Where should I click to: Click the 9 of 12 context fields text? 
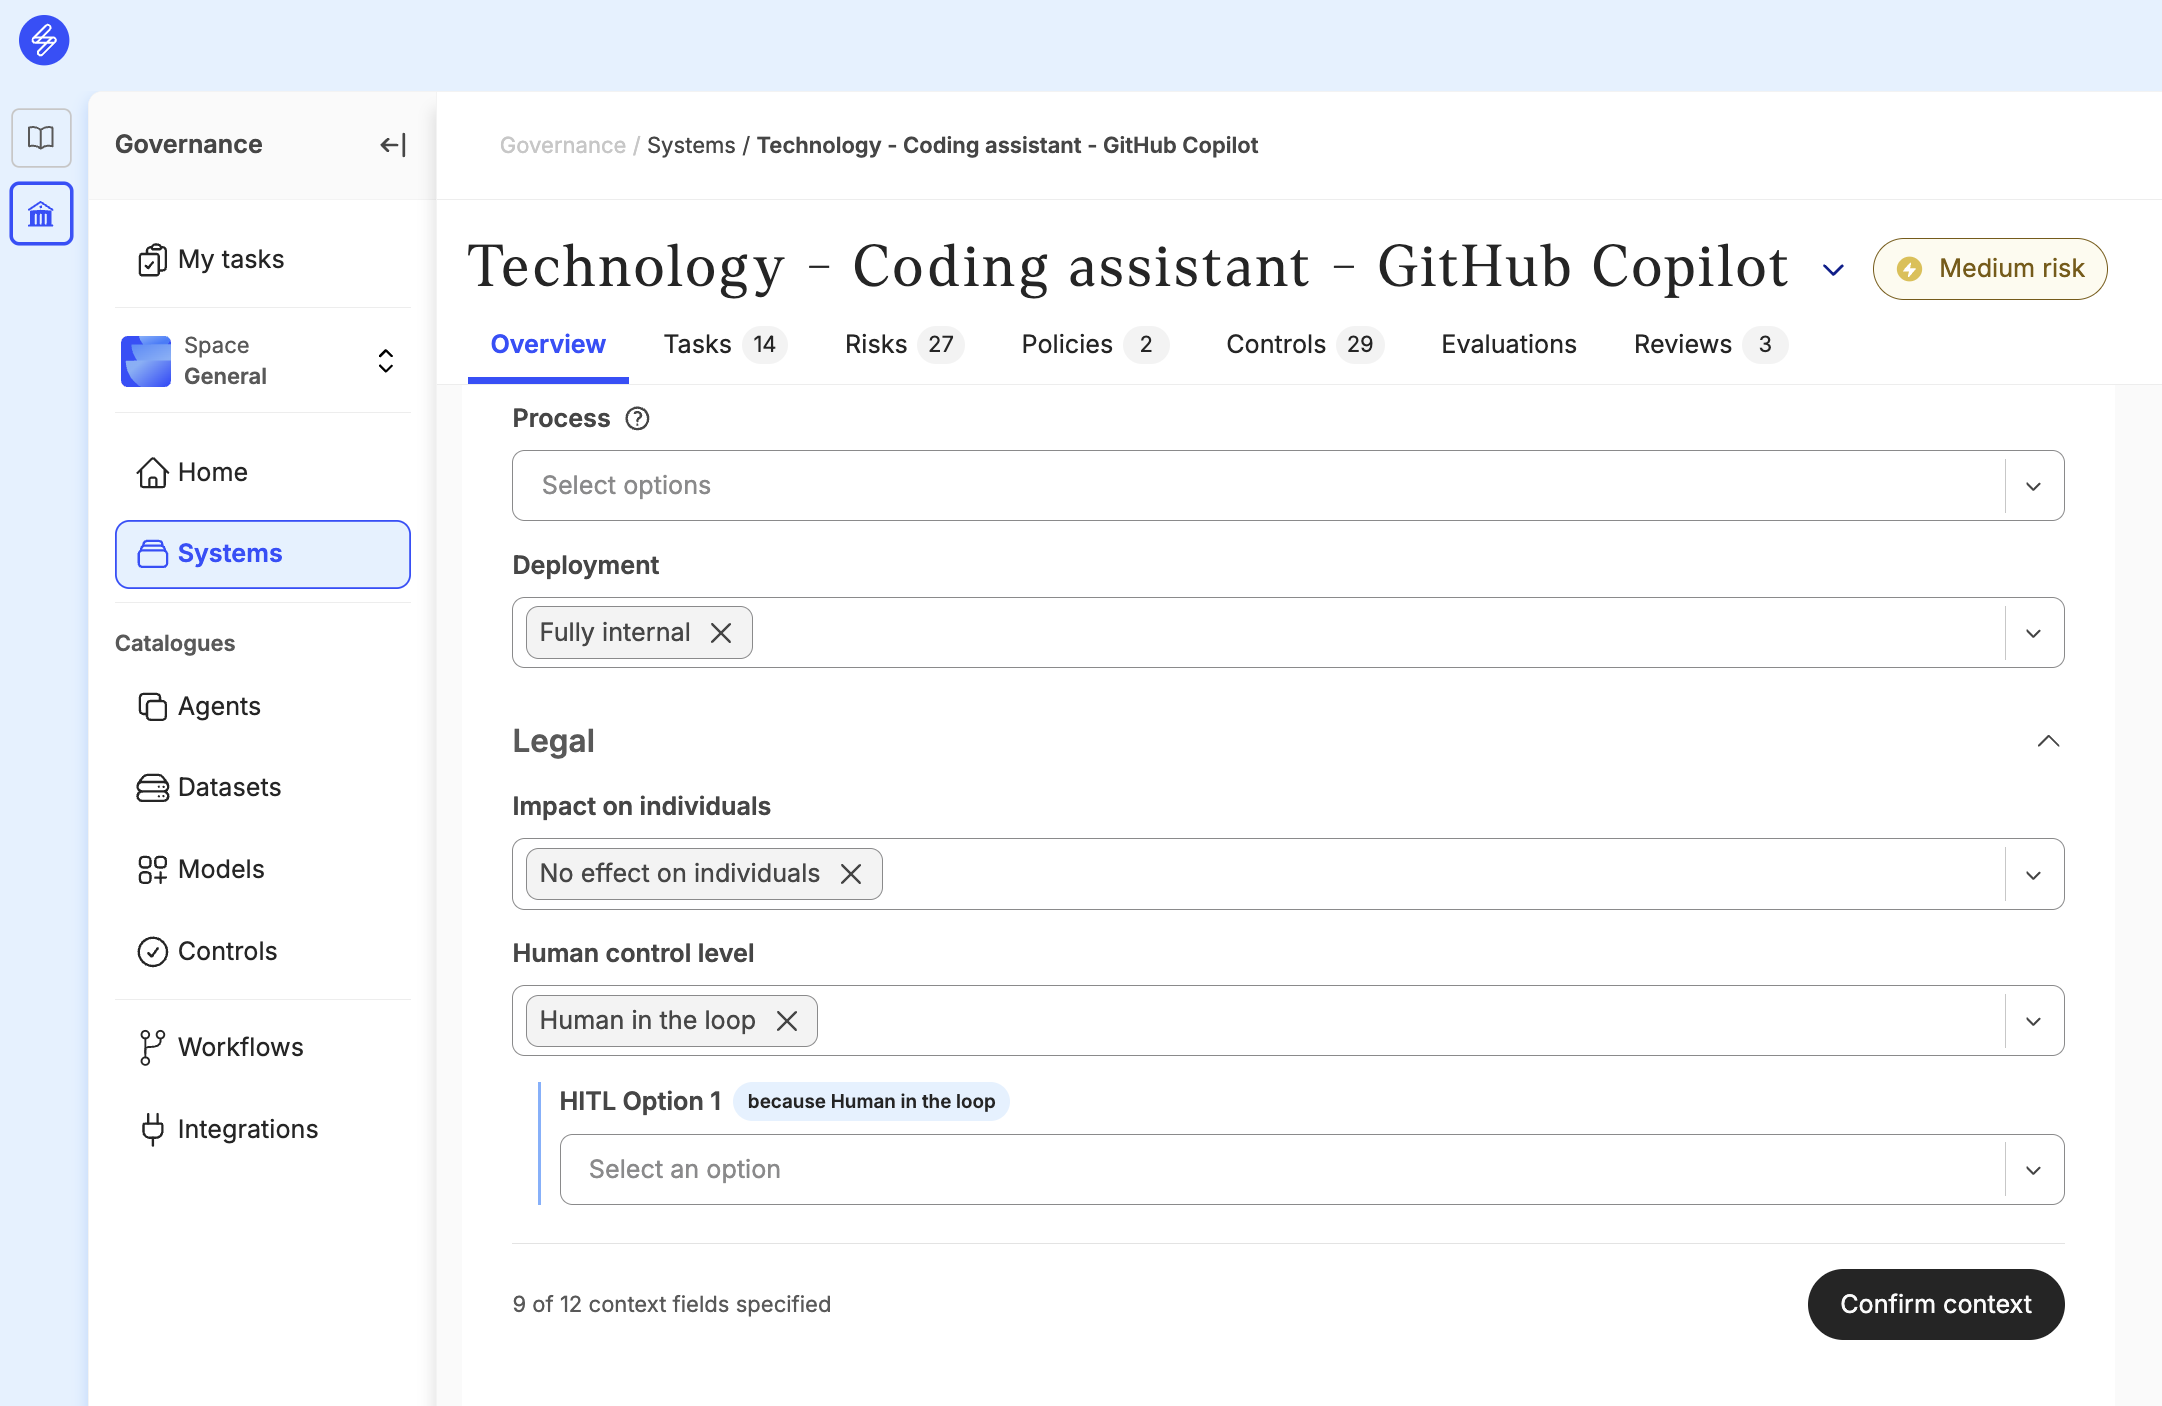coord(672,1305)
